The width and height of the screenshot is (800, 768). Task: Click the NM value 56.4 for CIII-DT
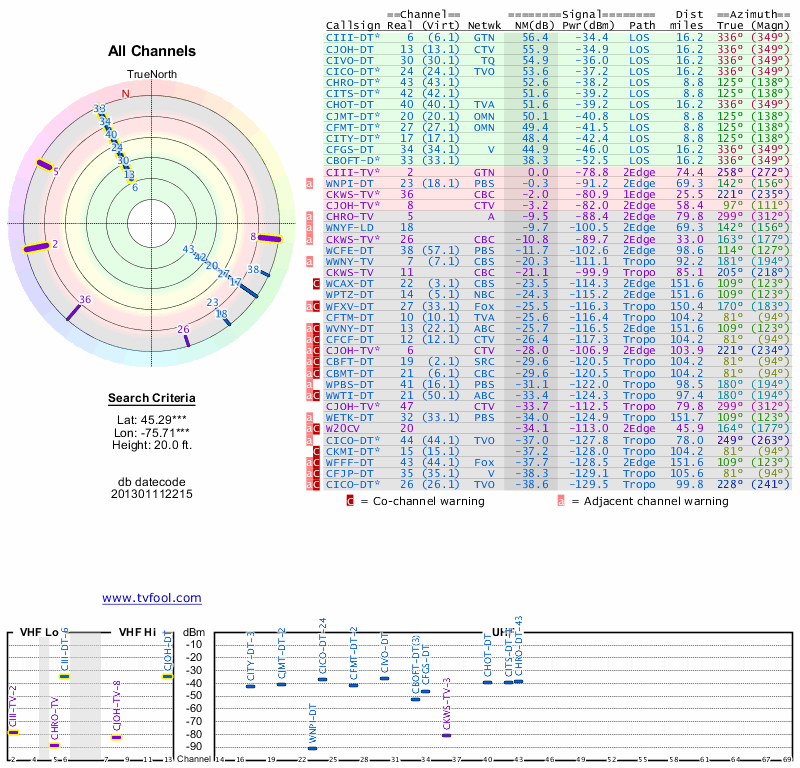(535, 38)
